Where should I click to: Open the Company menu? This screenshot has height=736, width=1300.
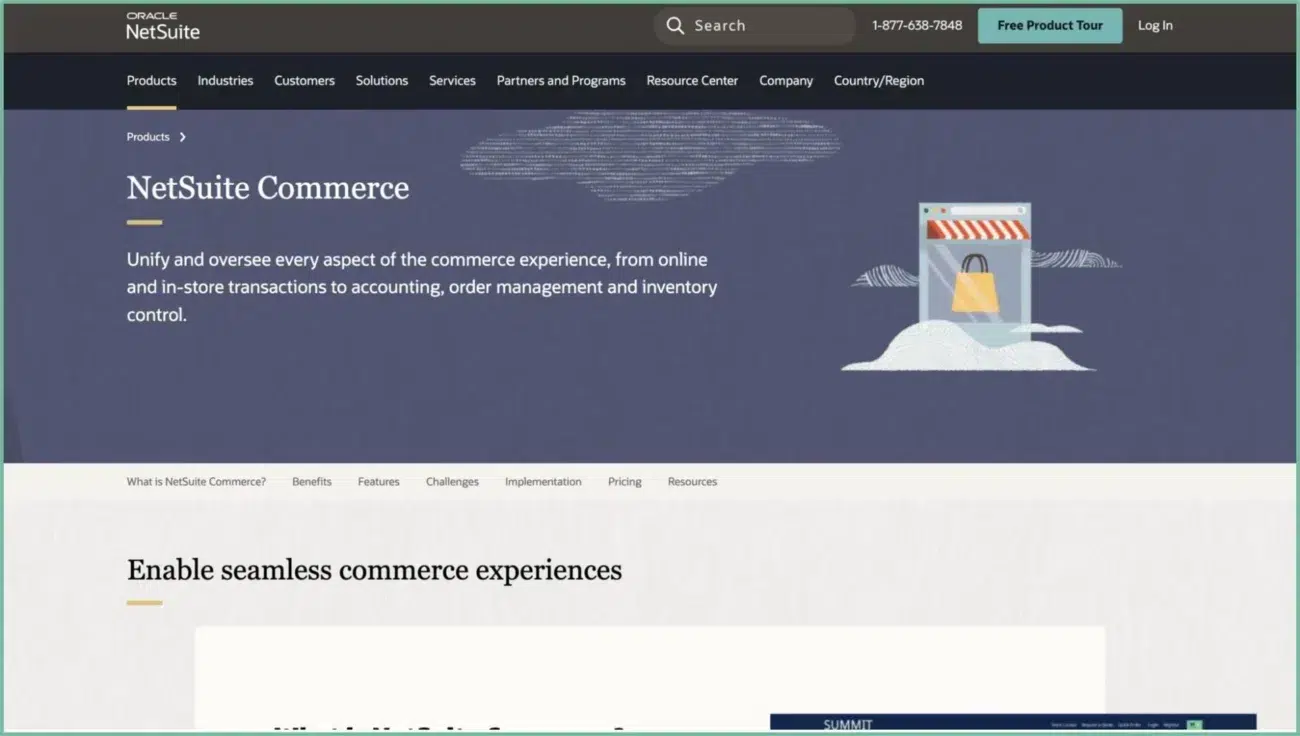(x=786, y=81)
